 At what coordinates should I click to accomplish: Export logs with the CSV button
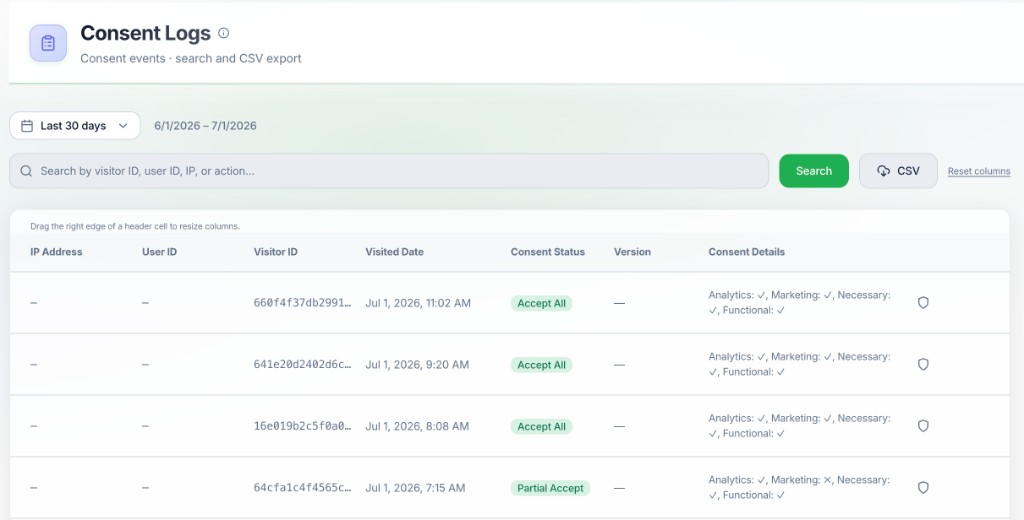(899, 171)
